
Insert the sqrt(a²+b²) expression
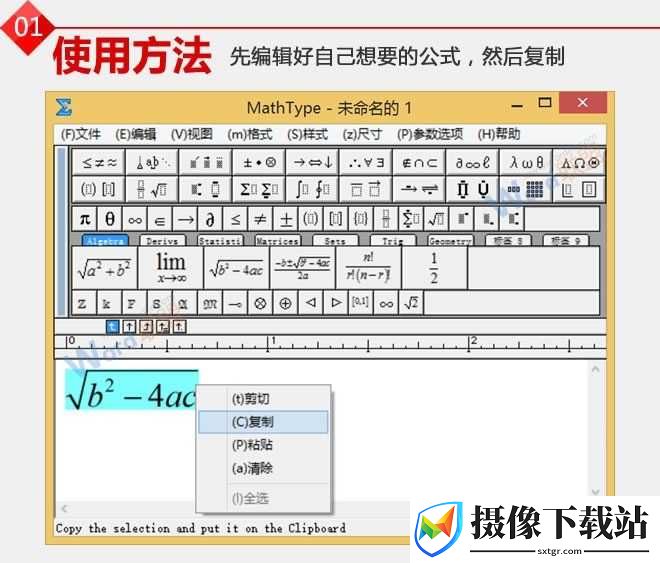pos(105,268)
